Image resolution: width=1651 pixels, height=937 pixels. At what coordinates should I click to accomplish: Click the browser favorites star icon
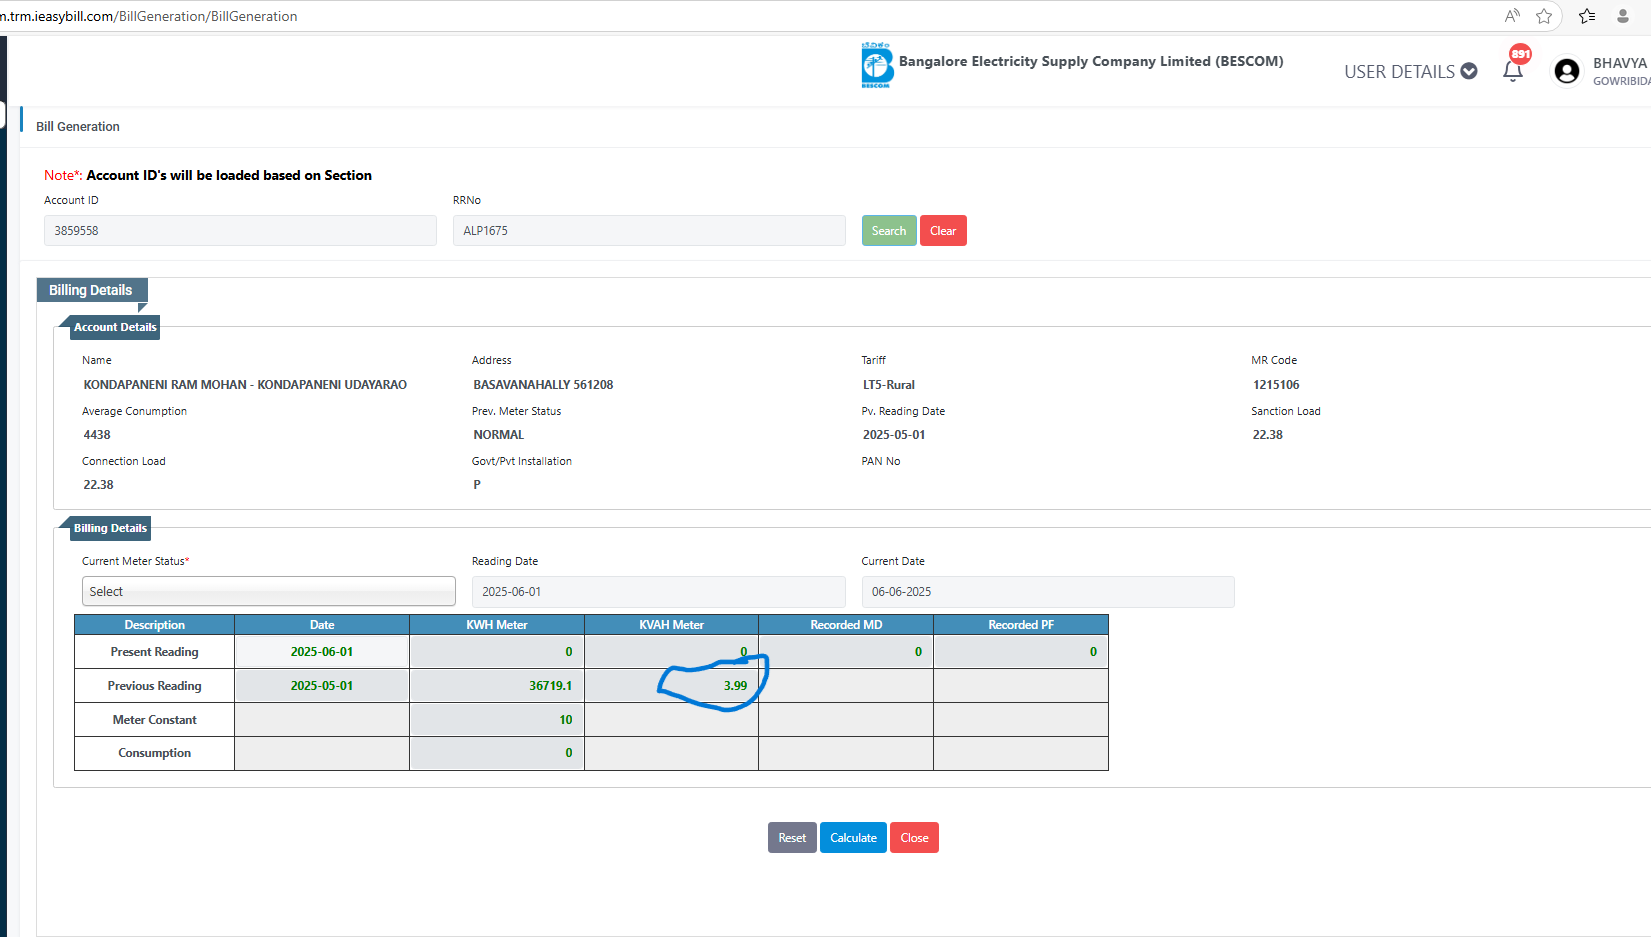click(1544, 16)
